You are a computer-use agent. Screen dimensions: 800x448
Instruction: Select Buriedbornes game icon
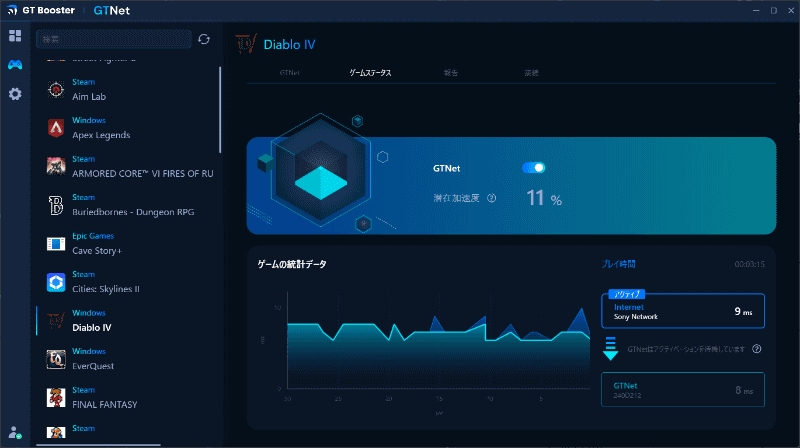[56, 205]
